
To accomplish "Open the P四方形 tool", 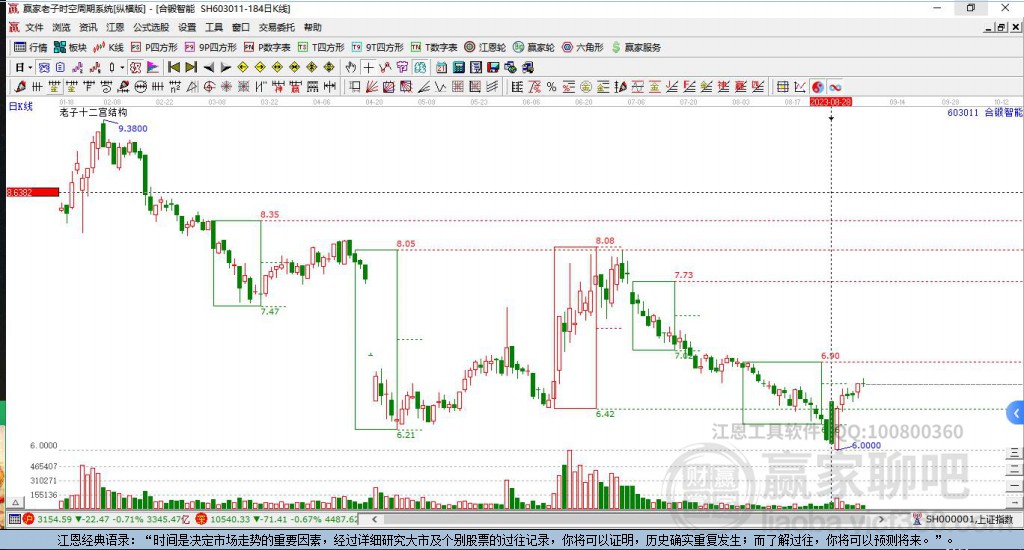I will [x=154, y=47].
